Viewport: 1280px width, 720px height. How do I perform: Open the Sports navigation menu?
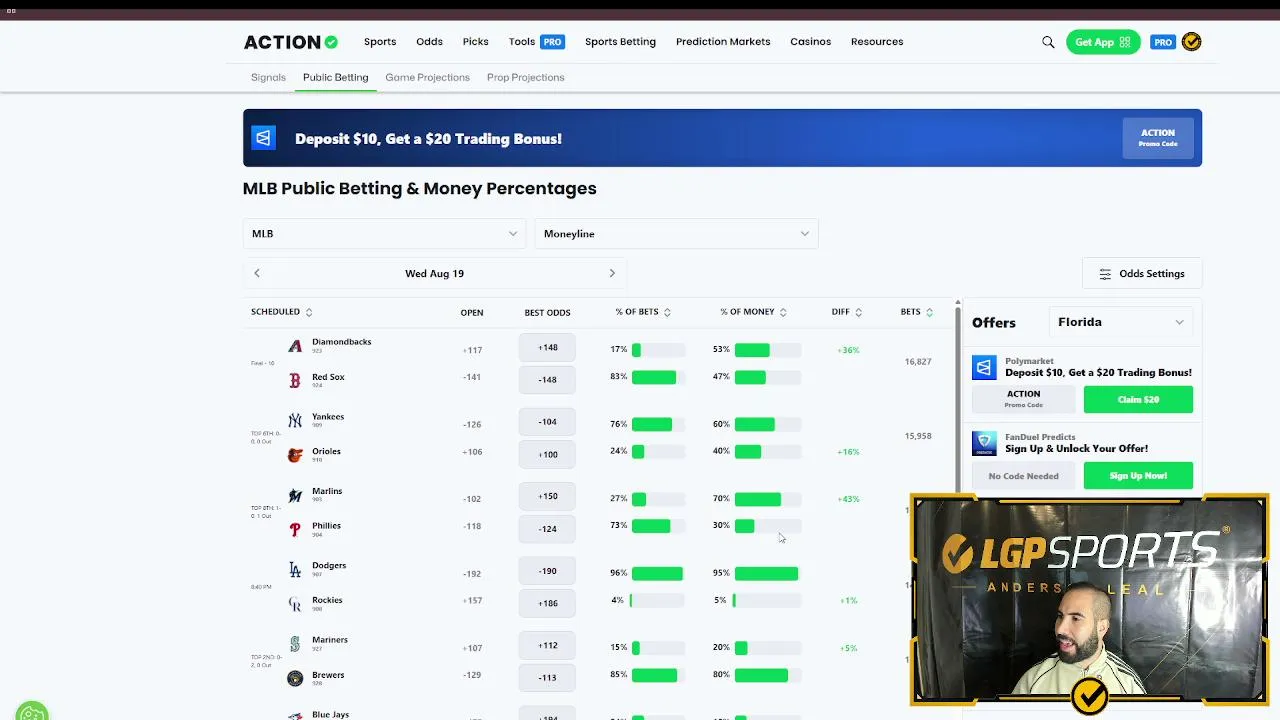point(380,42)
